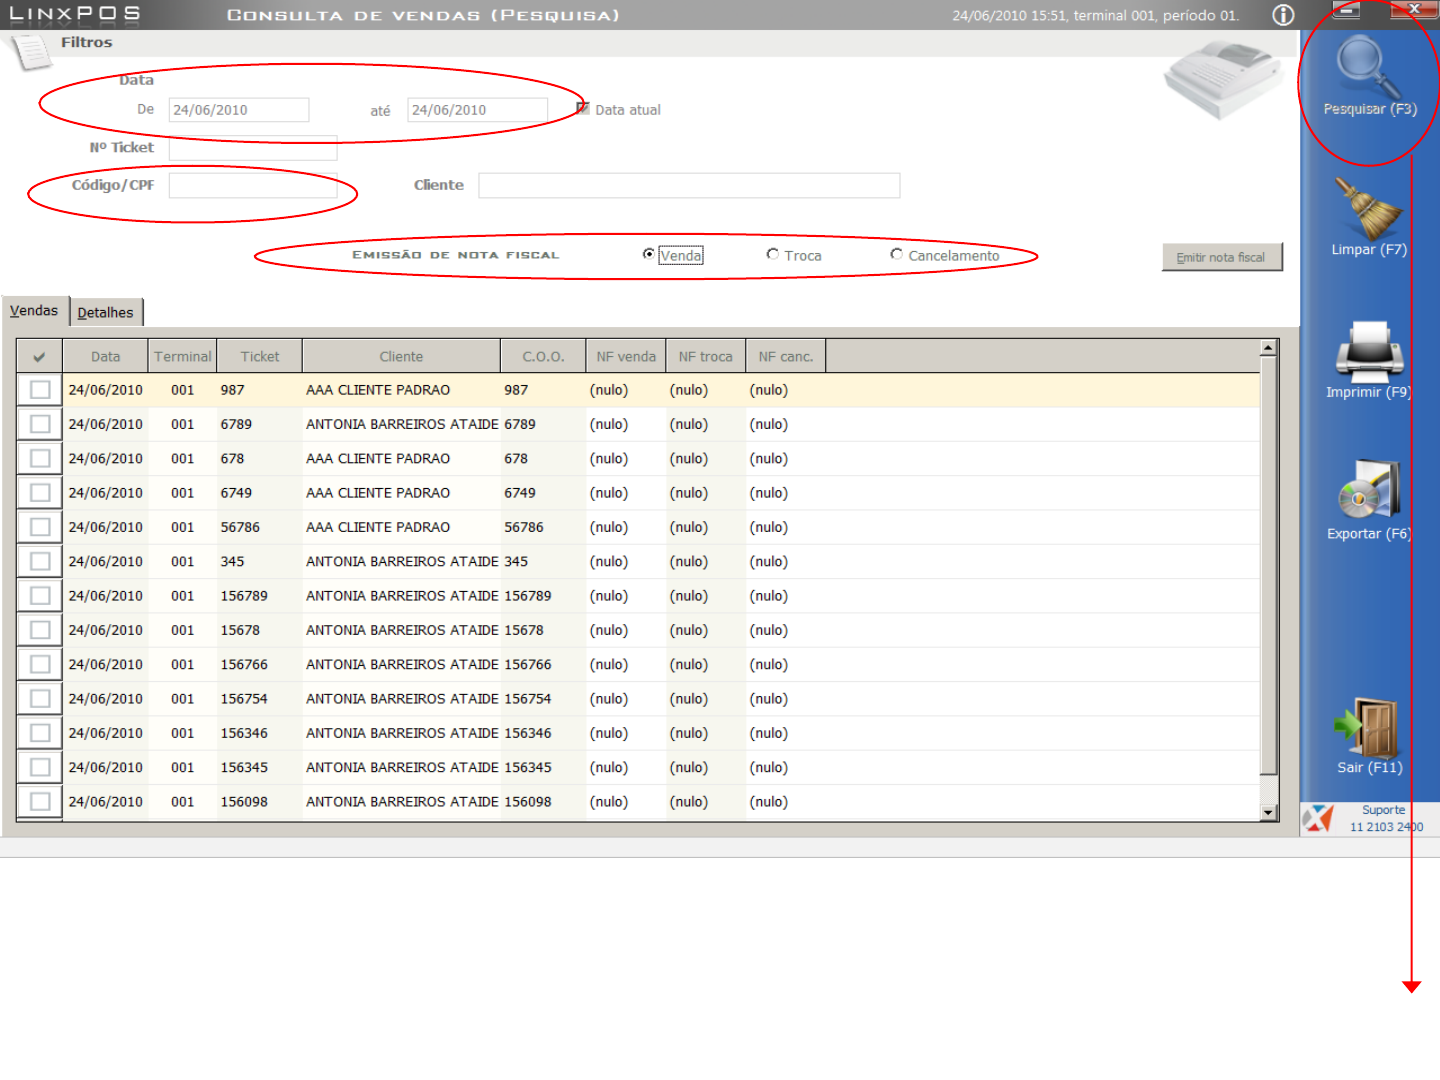1440x1080 pixels.
Task: Click the NF troca column header
Action: [706, 356]
